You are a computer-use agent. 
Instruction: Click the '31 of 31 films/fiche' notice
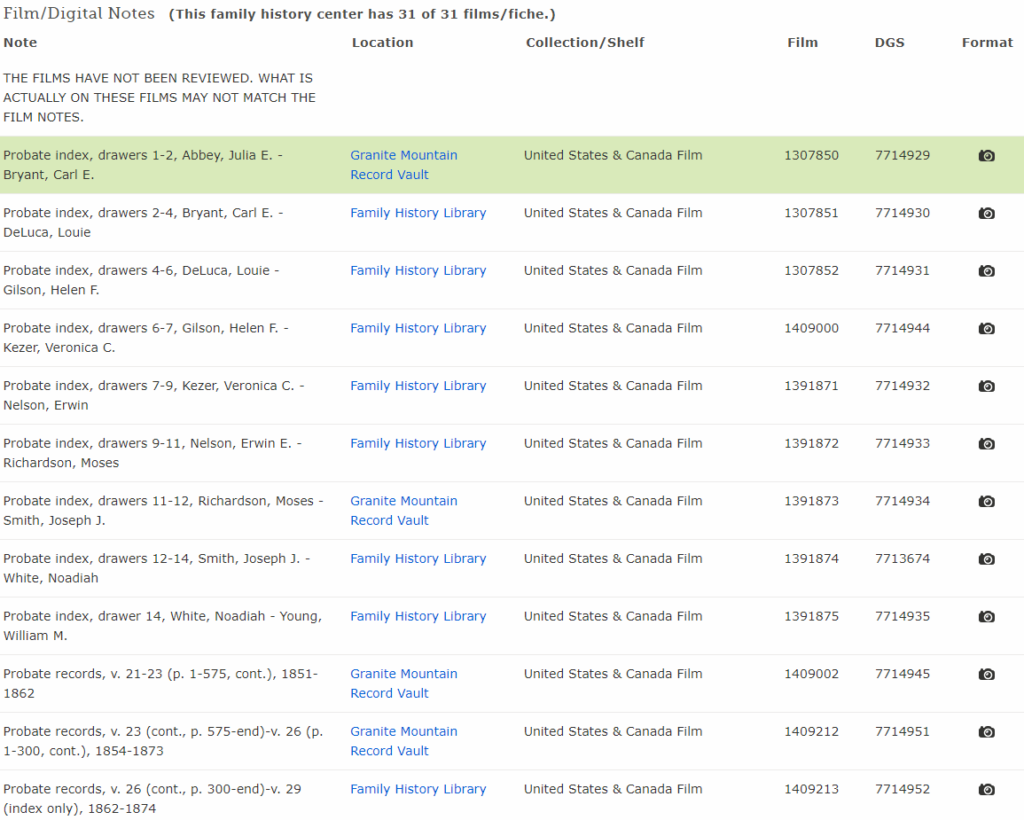click(362, 14)
